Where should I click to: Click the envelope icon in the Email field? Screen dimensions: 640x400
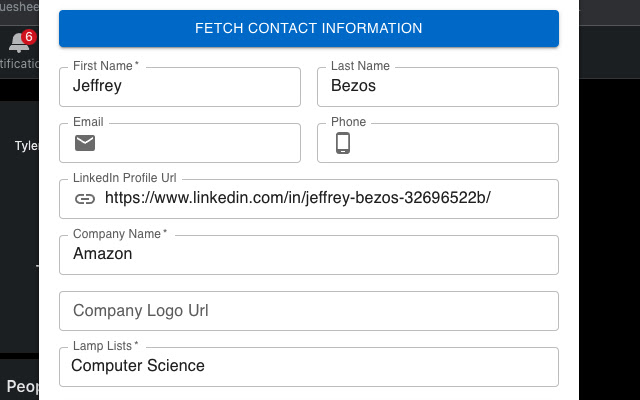(86, 143)
